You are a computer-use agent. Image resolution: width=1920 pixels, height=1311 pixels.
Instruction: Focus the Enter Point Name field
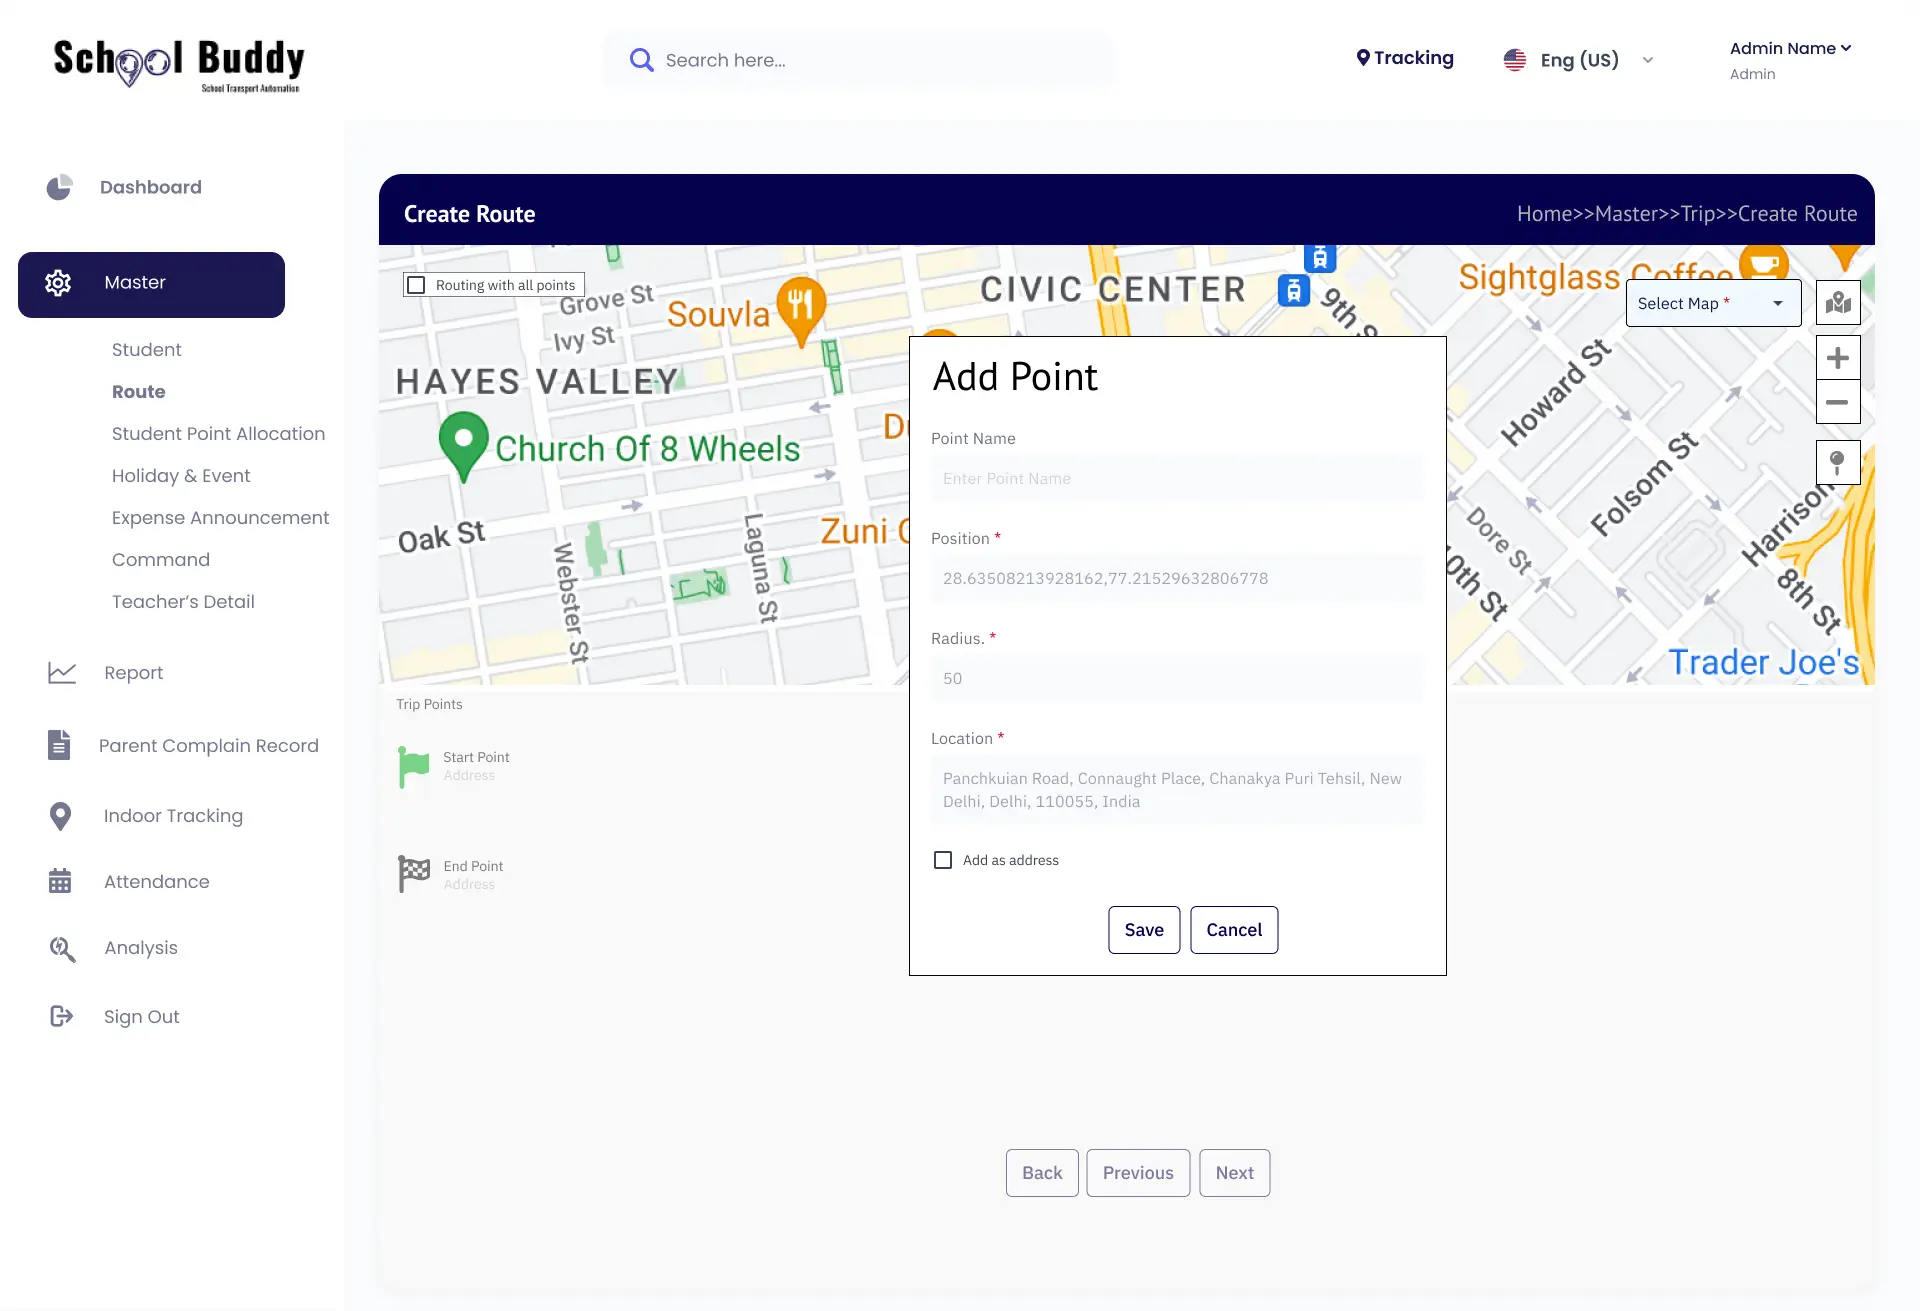click(x=1177, y=479)
